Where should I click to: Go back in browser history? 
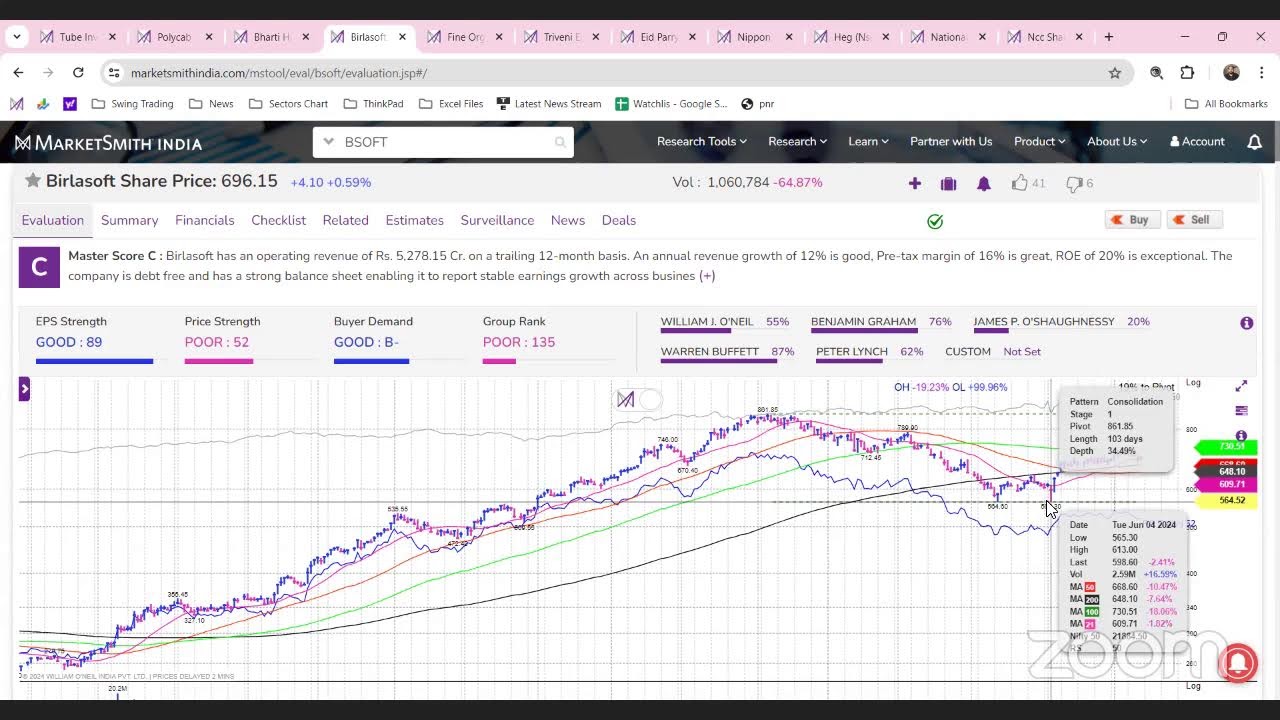18,73
